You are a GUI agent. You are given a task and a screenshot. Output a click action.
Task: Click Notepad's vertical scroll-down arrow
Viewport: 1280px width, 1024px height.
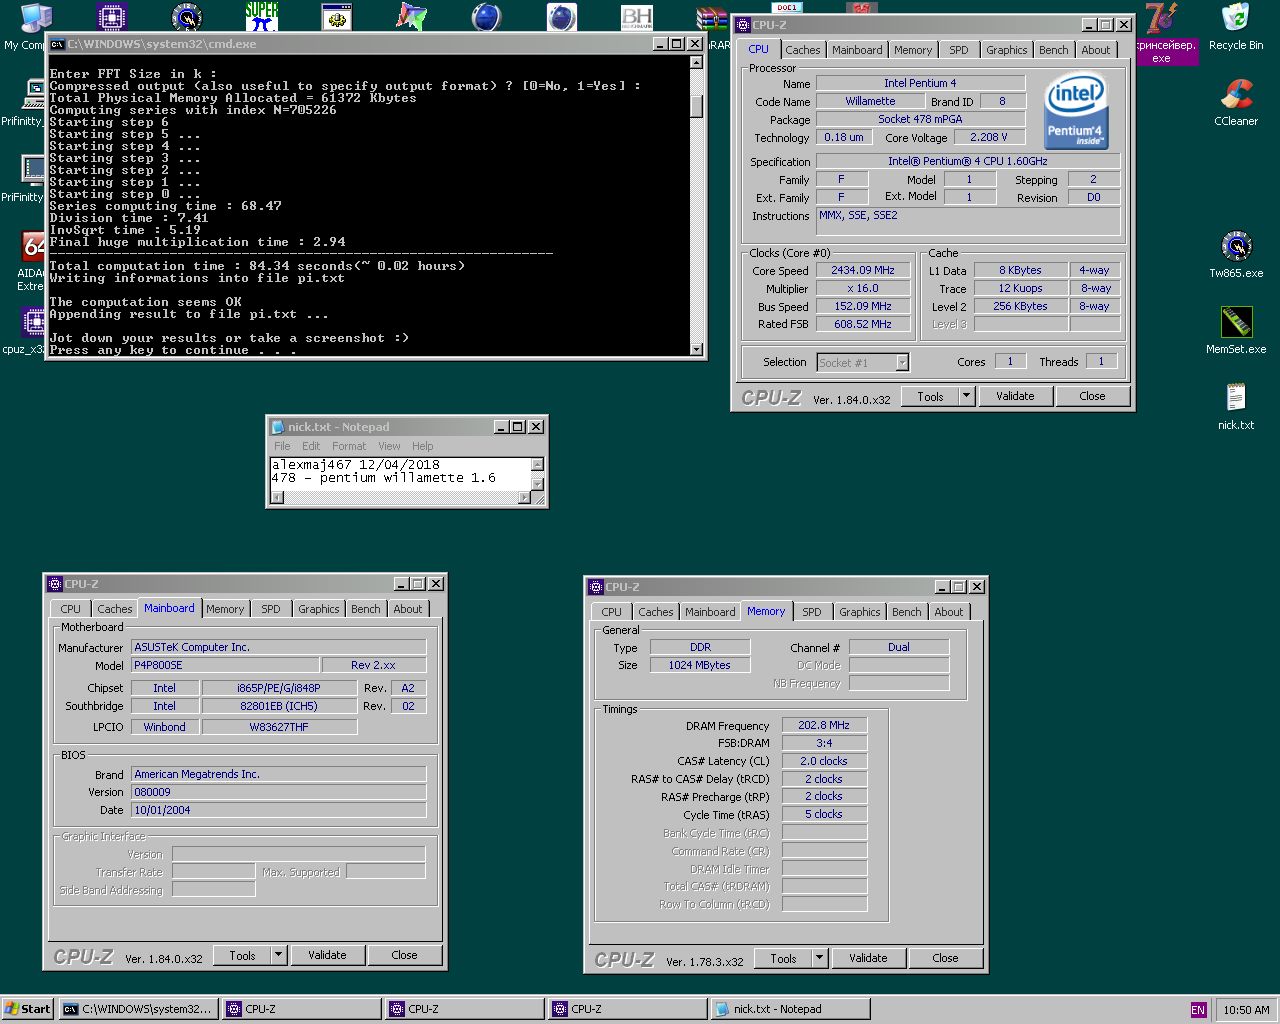click(x=537, y=484)
